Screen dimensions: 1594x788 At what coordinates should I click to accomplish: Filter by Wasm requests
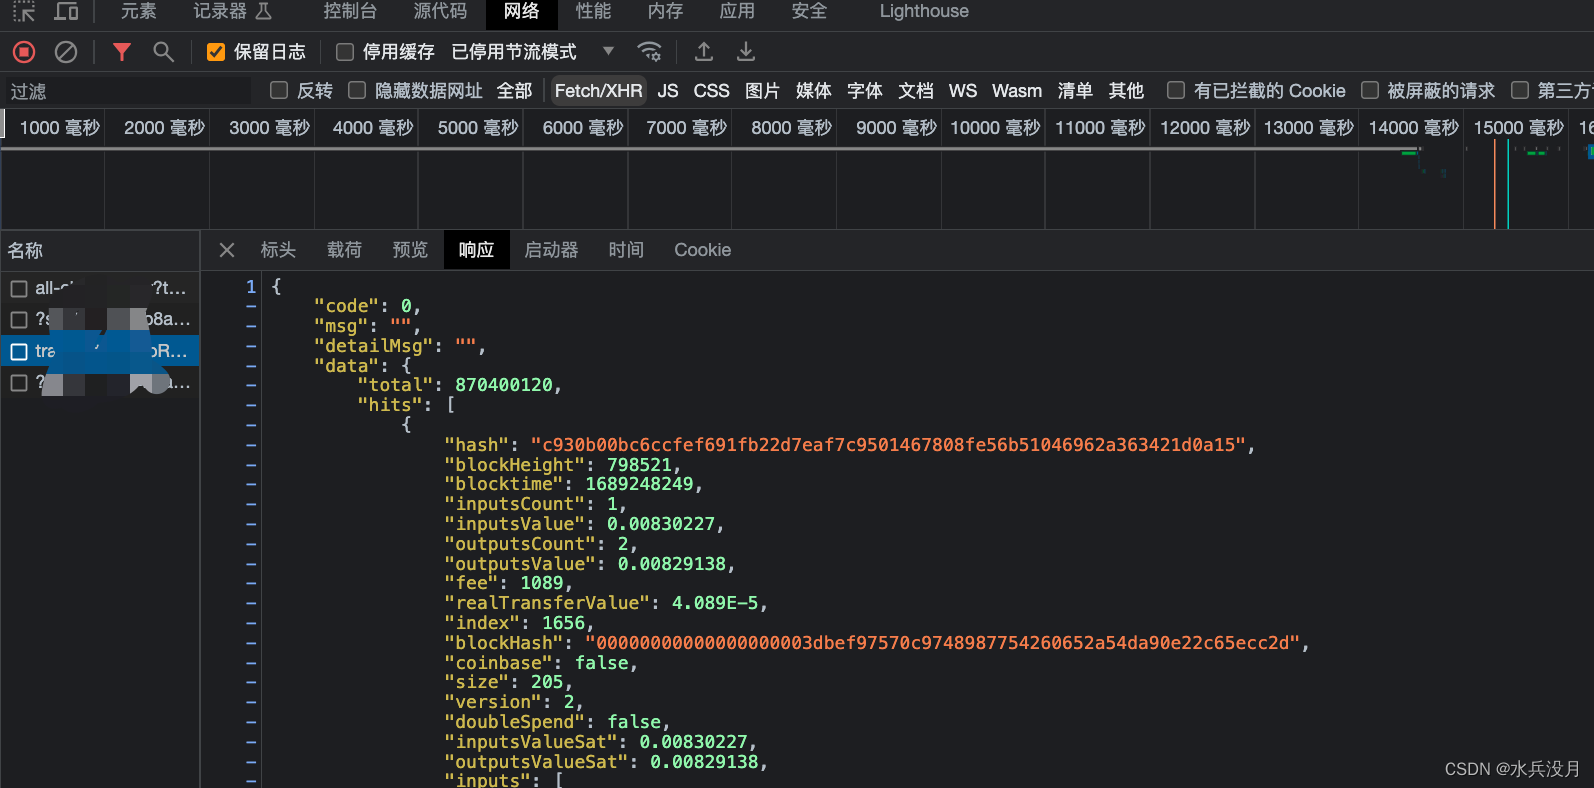[x=1017, y=90]
